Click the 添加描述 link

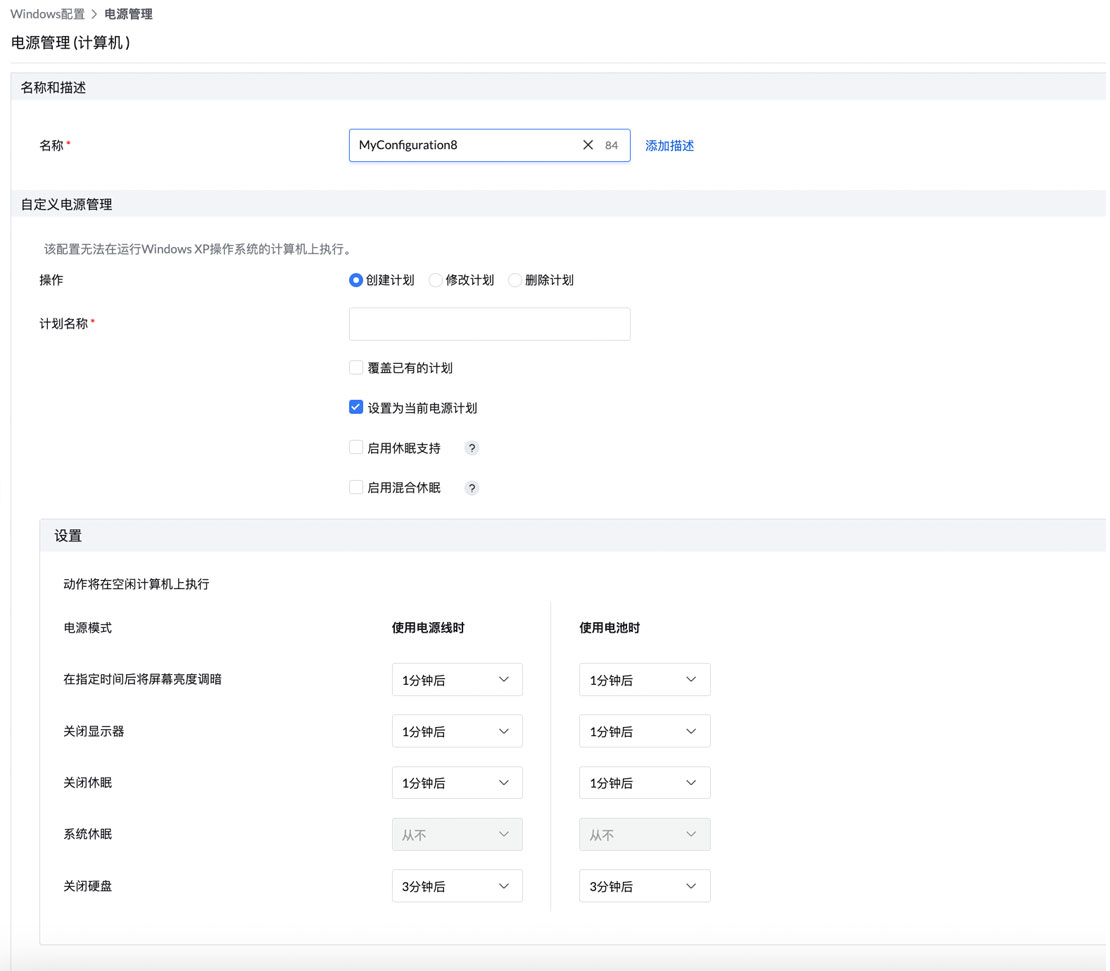pyautogui.click(x=669, y=146)
